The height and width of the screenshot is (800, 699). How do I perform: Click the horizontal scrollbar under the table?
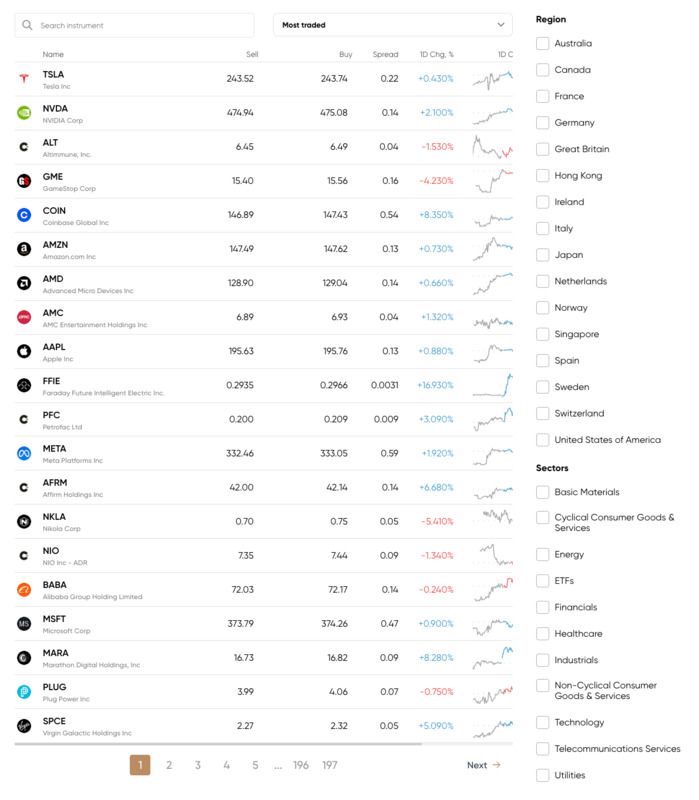click(218, 744)
